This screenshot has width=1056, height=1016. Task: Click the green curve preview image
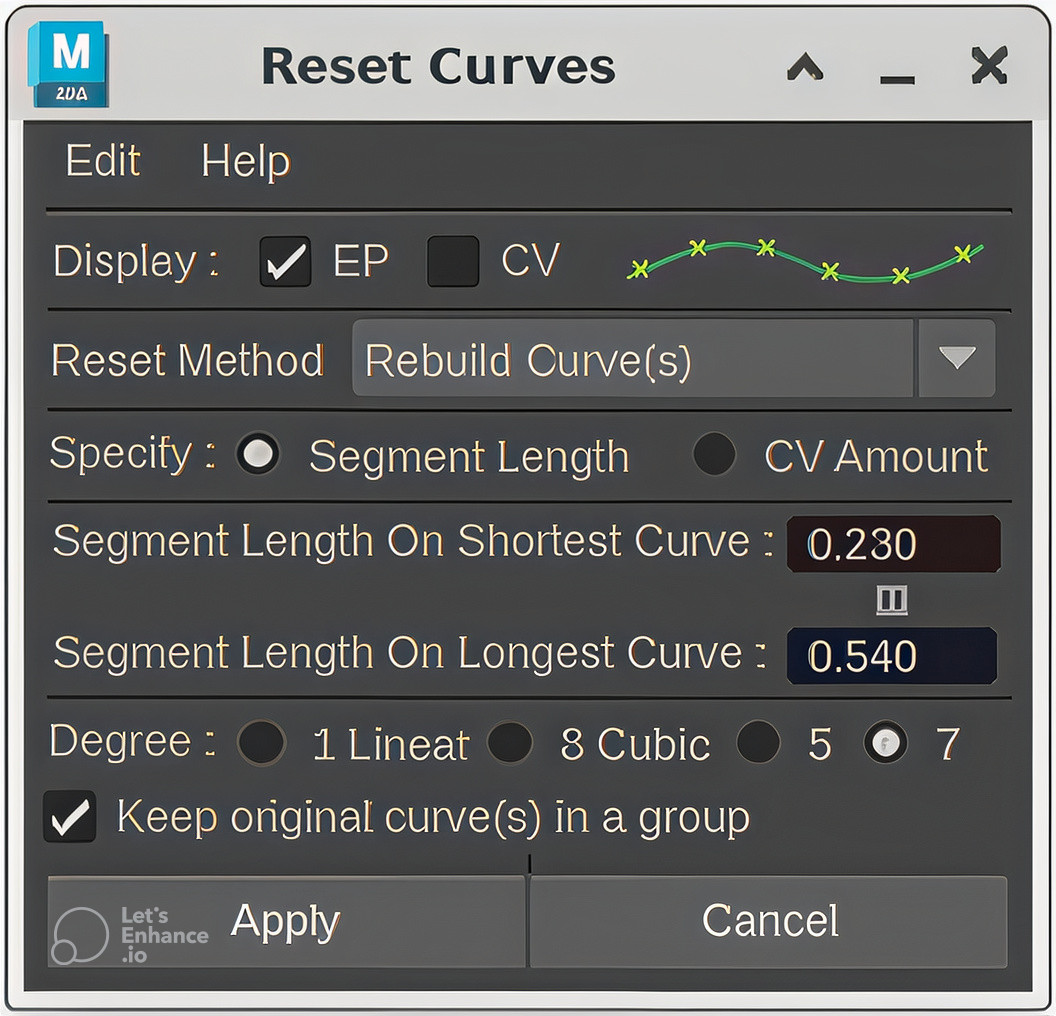point(805,261)
